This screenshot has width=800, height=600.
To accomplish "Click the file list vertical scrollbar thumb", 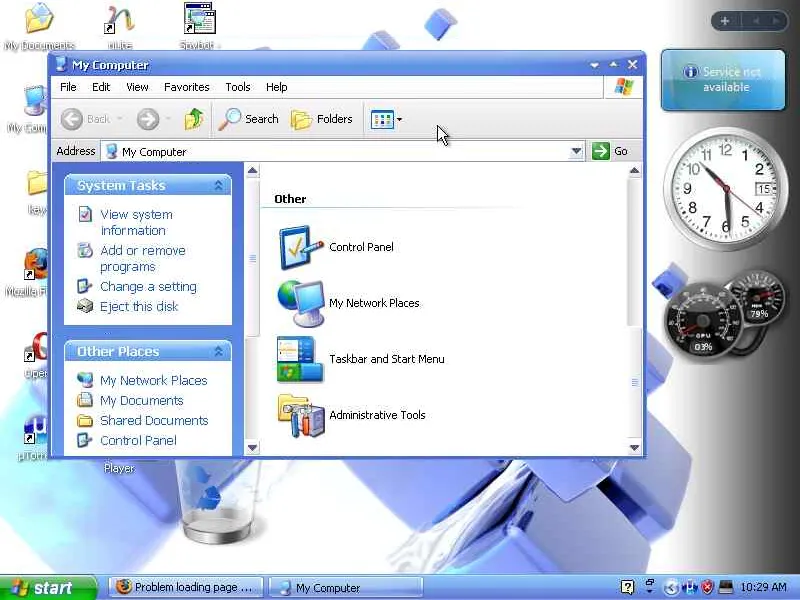I will 634,382.
